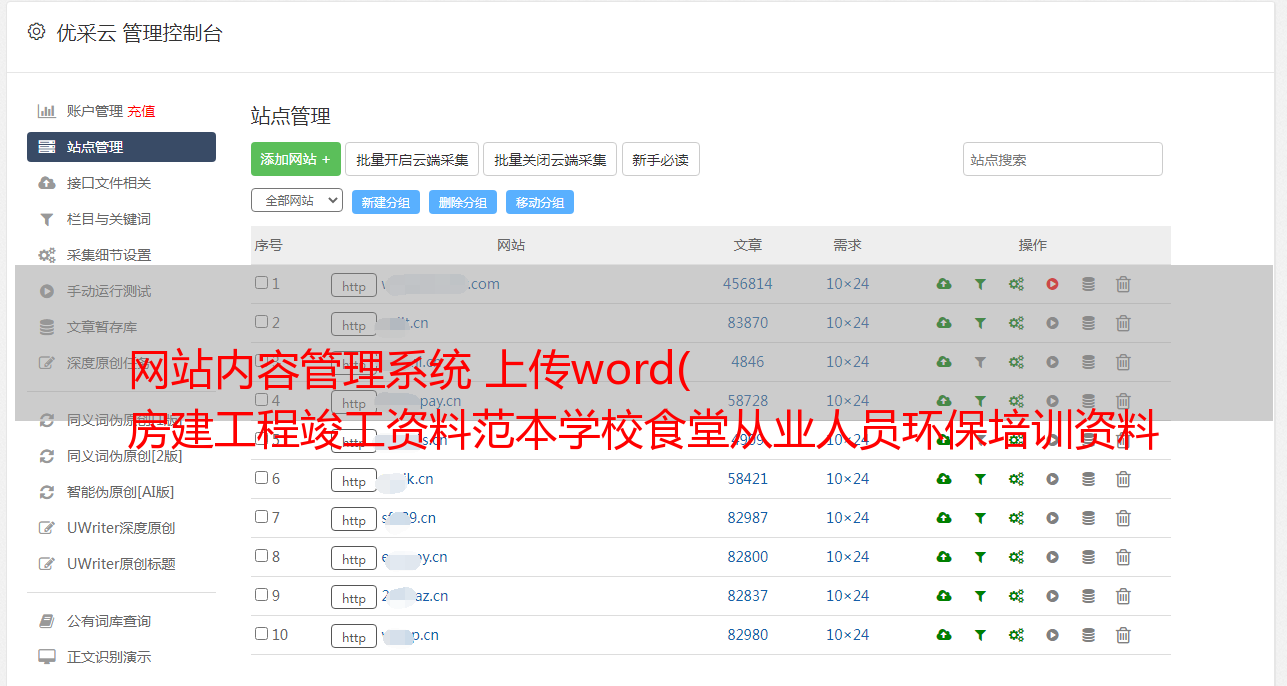Screen dimensions: 1287x686
Task: Tick the checkbox for site row 8
Action: [261, 556]
